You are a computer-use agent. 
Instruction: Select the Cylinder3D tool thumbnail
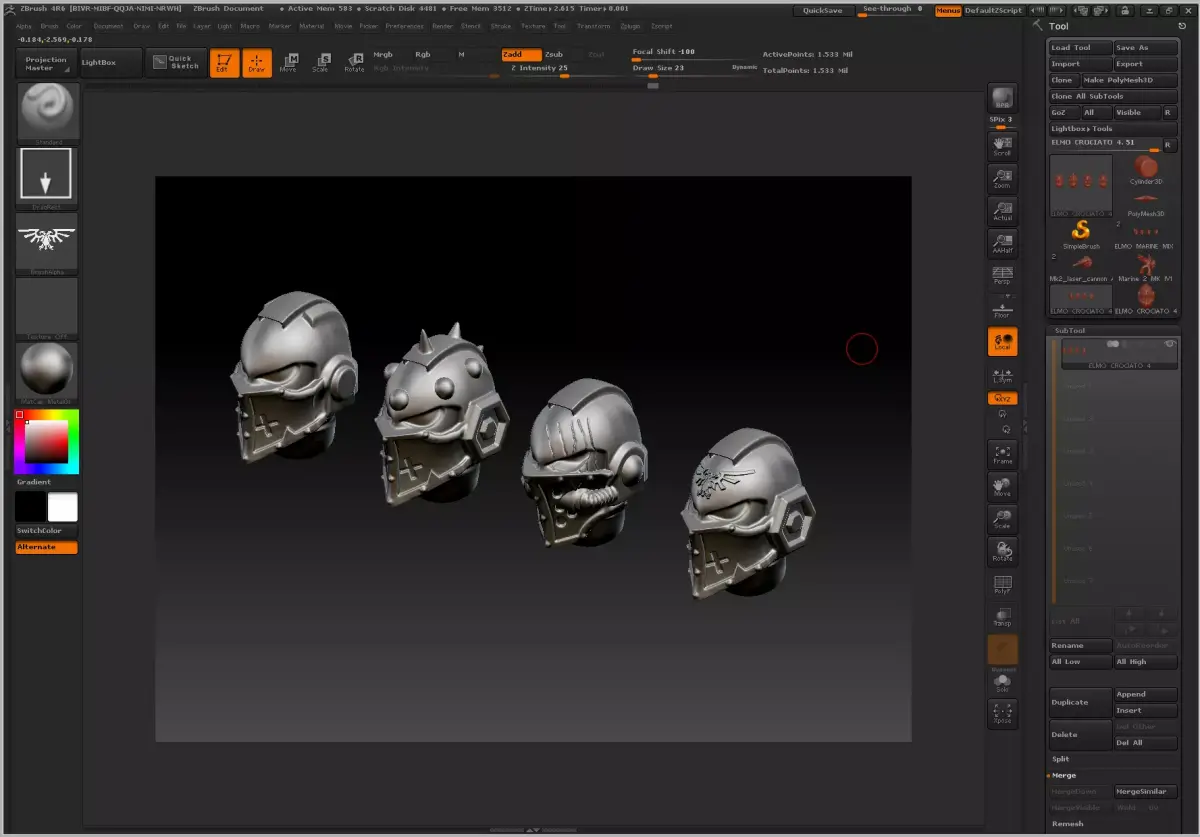point(1146,168)
